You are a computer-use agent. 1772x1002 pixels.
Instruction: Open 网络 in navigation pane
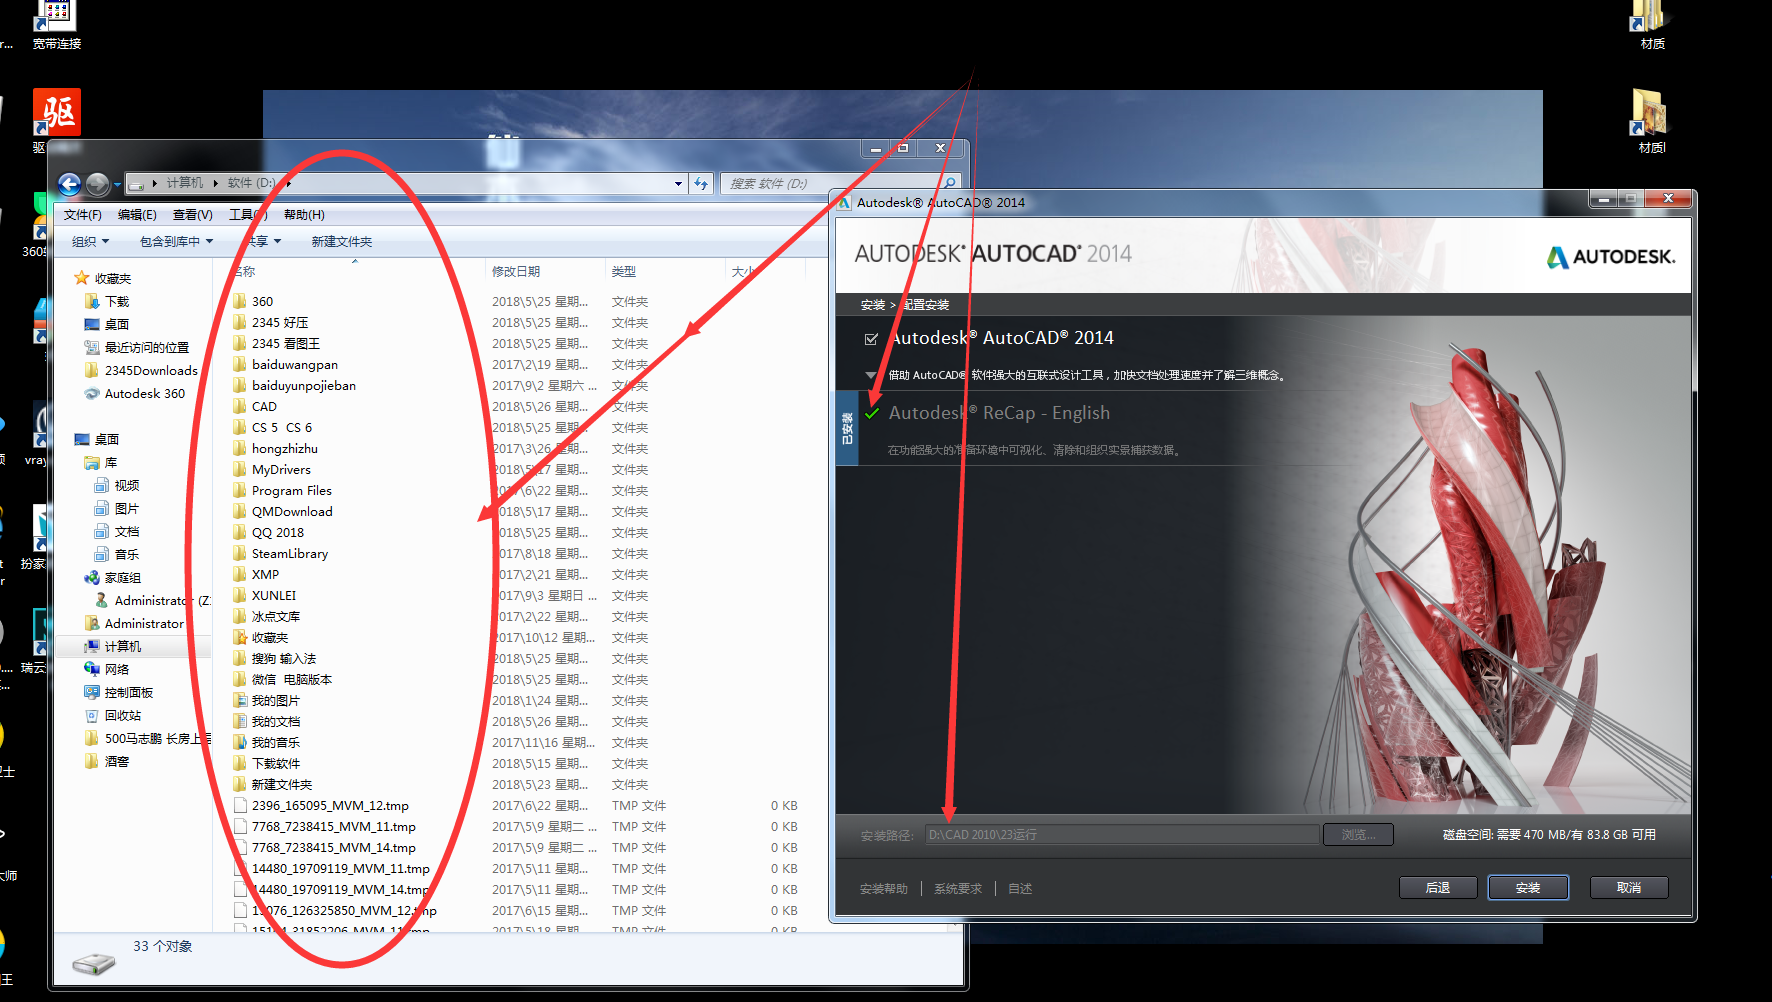[x=117, y=669]
